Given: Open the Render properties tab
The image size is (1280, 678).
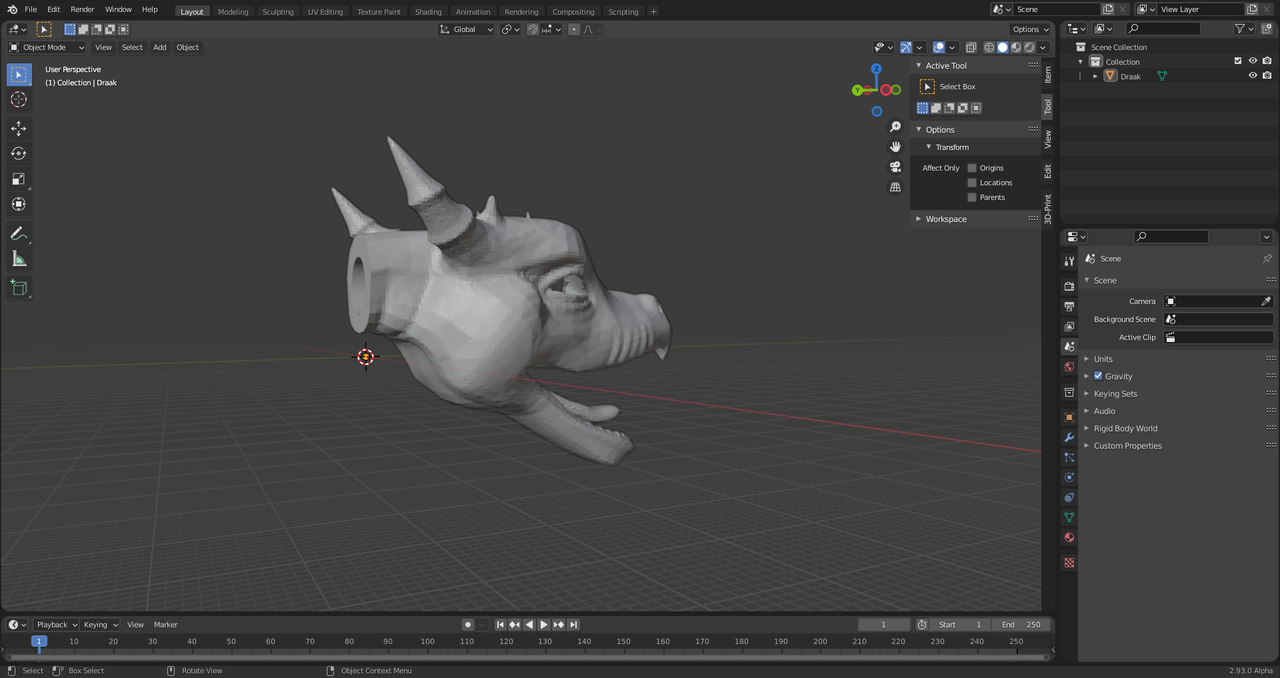Looking at the screenshot, I should coord(1069,286).
